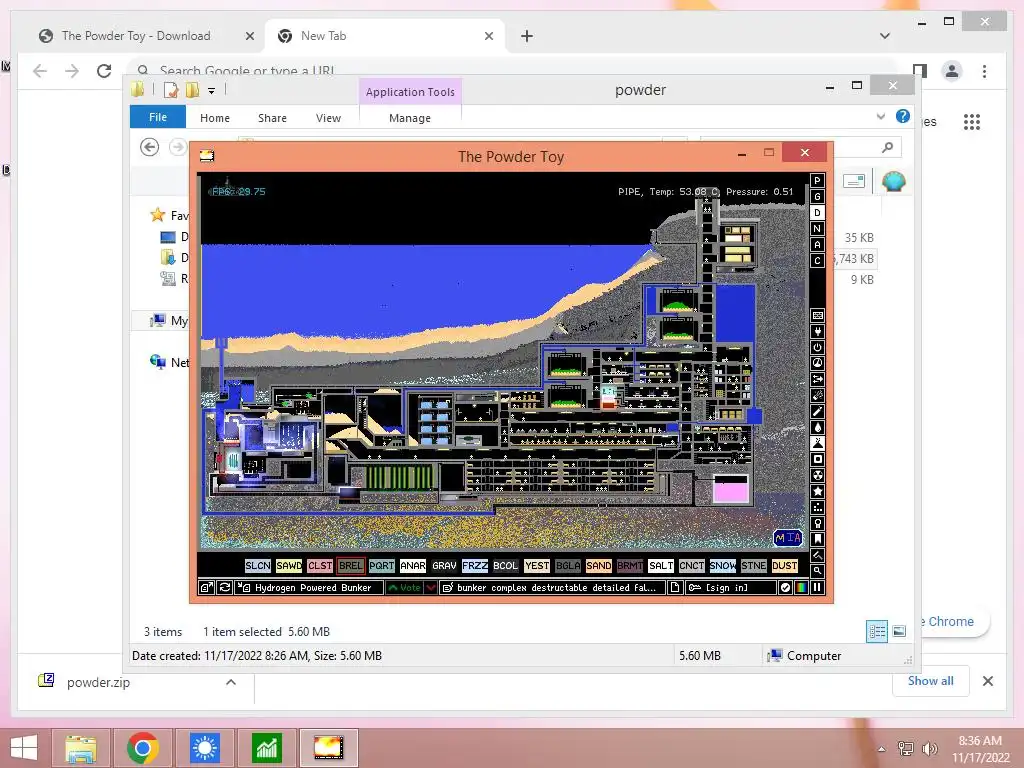
Task: Open the View ribbon tab
Action: coord(328,118)
